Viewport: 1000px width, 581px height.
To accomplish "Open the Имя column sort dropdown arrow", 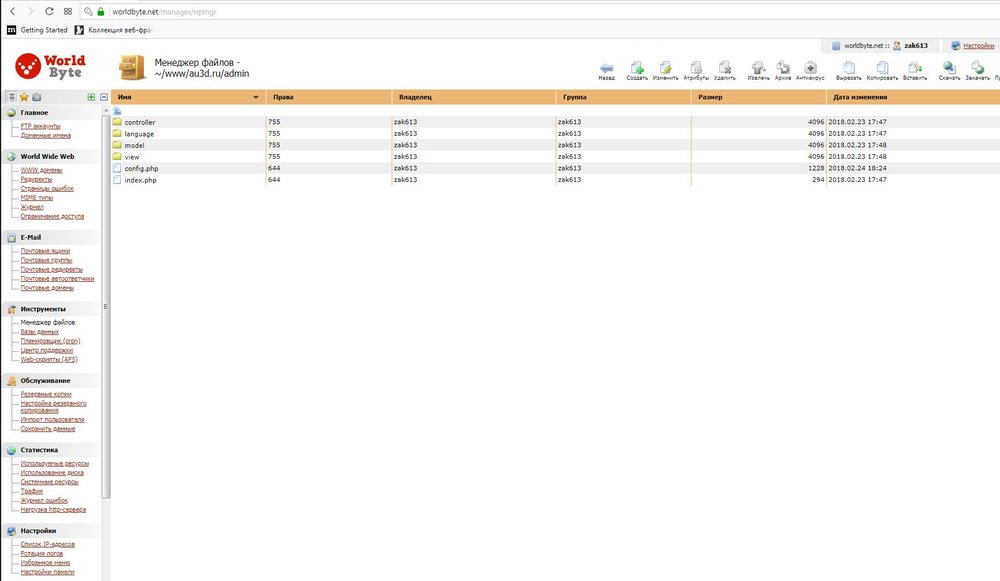I will [x=257, y=97].
